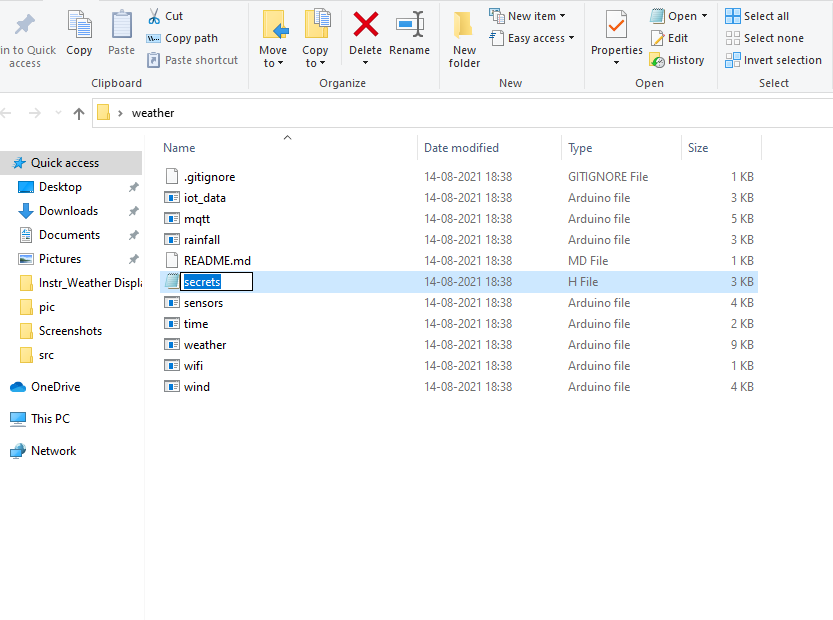Screen dimensions: 833x620
Task: Expand the New item dropdown
Action: tap(528, 16)
